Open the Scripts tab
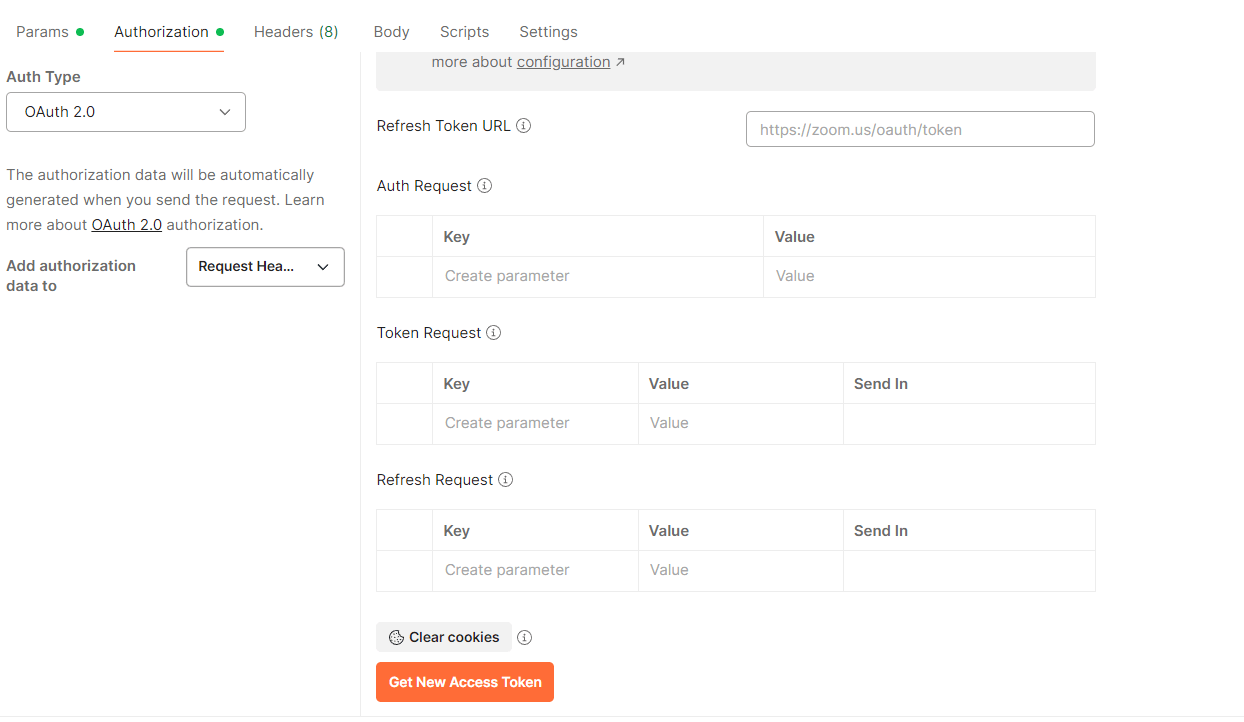Image resolution: width=1244 pixels, height=722 pixels. point(464,32)
